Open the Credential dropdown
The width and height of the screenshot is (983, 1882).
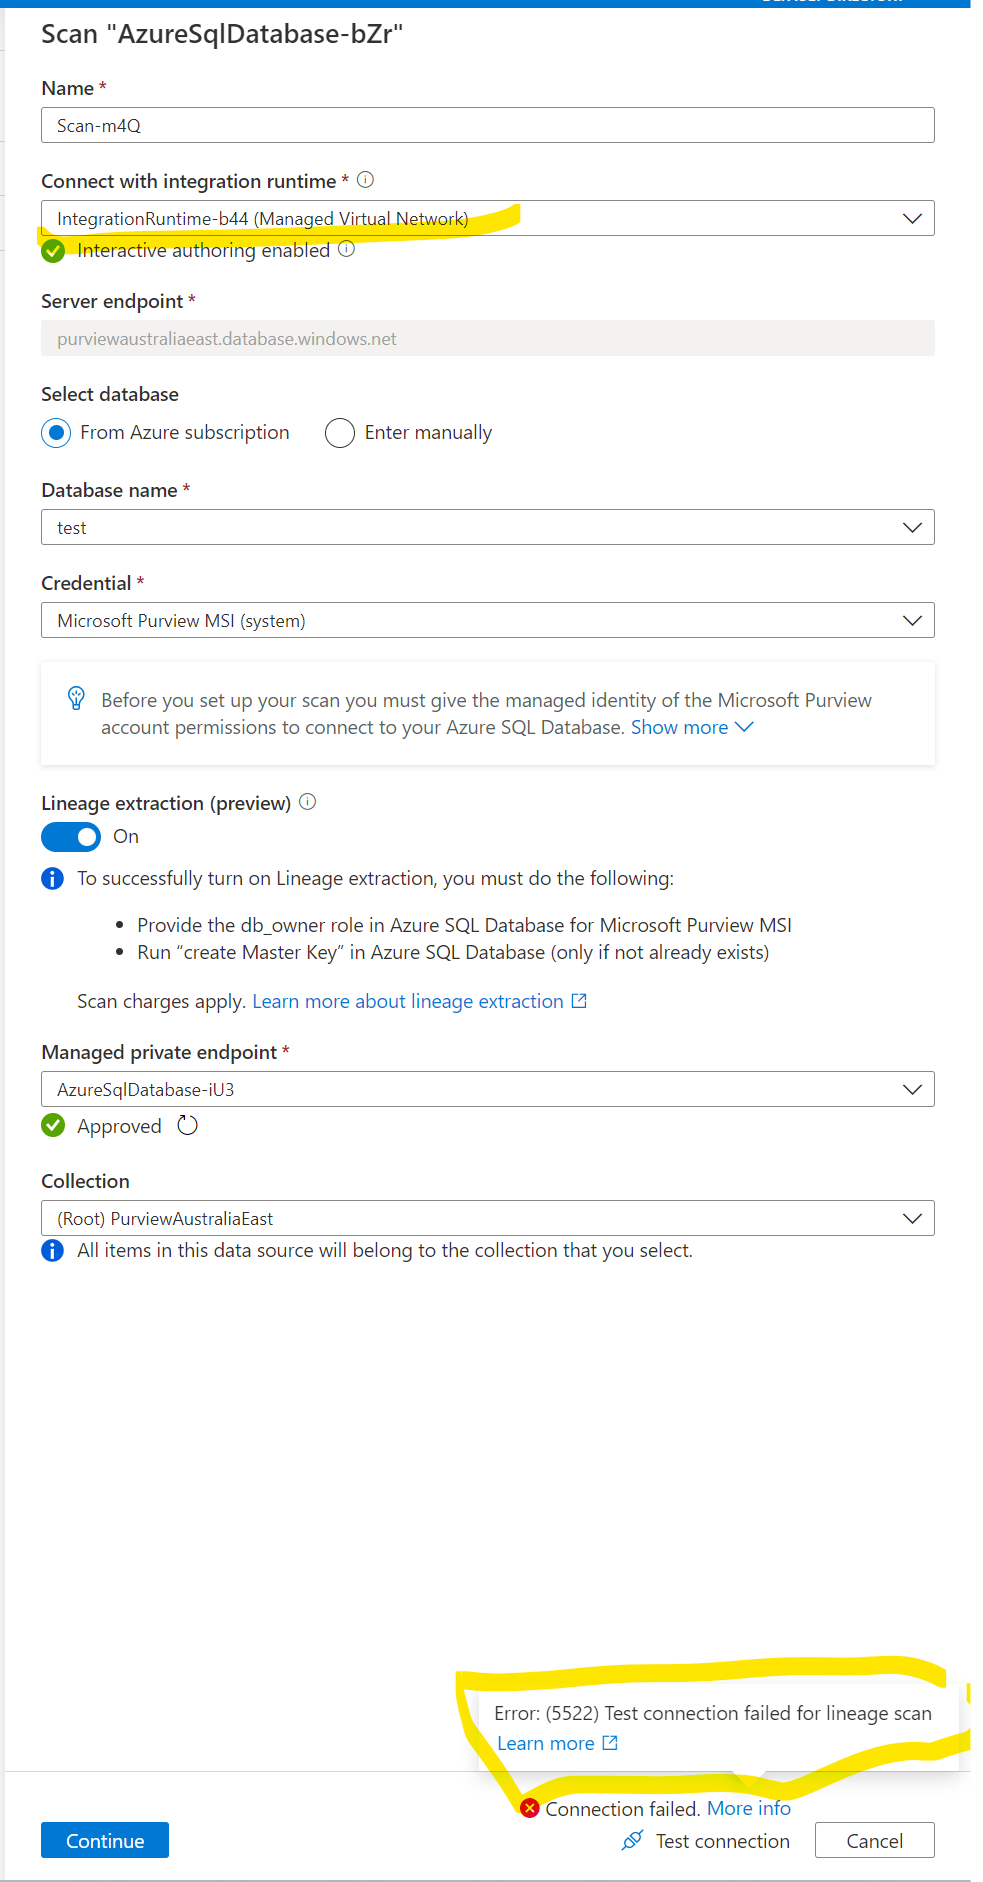pos(488,620)
